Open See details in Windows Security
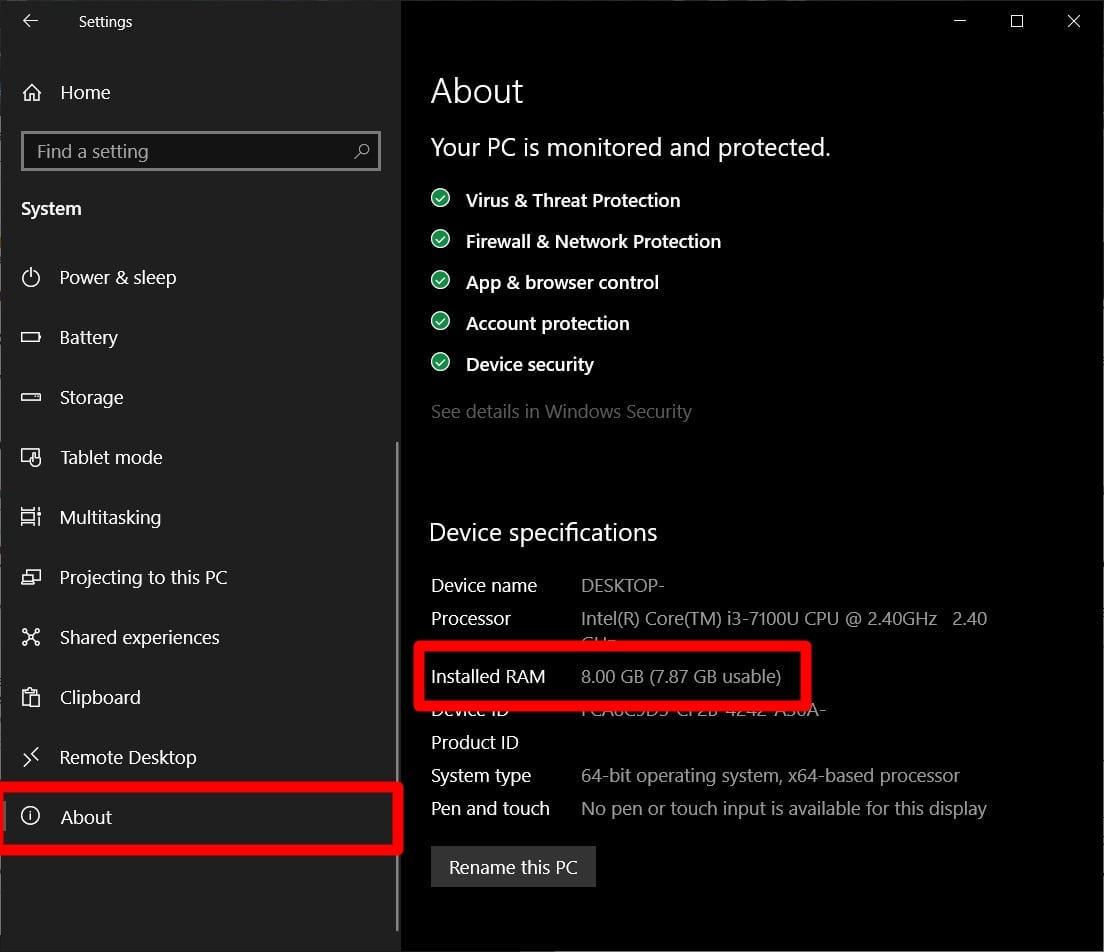 click(561, 411)
